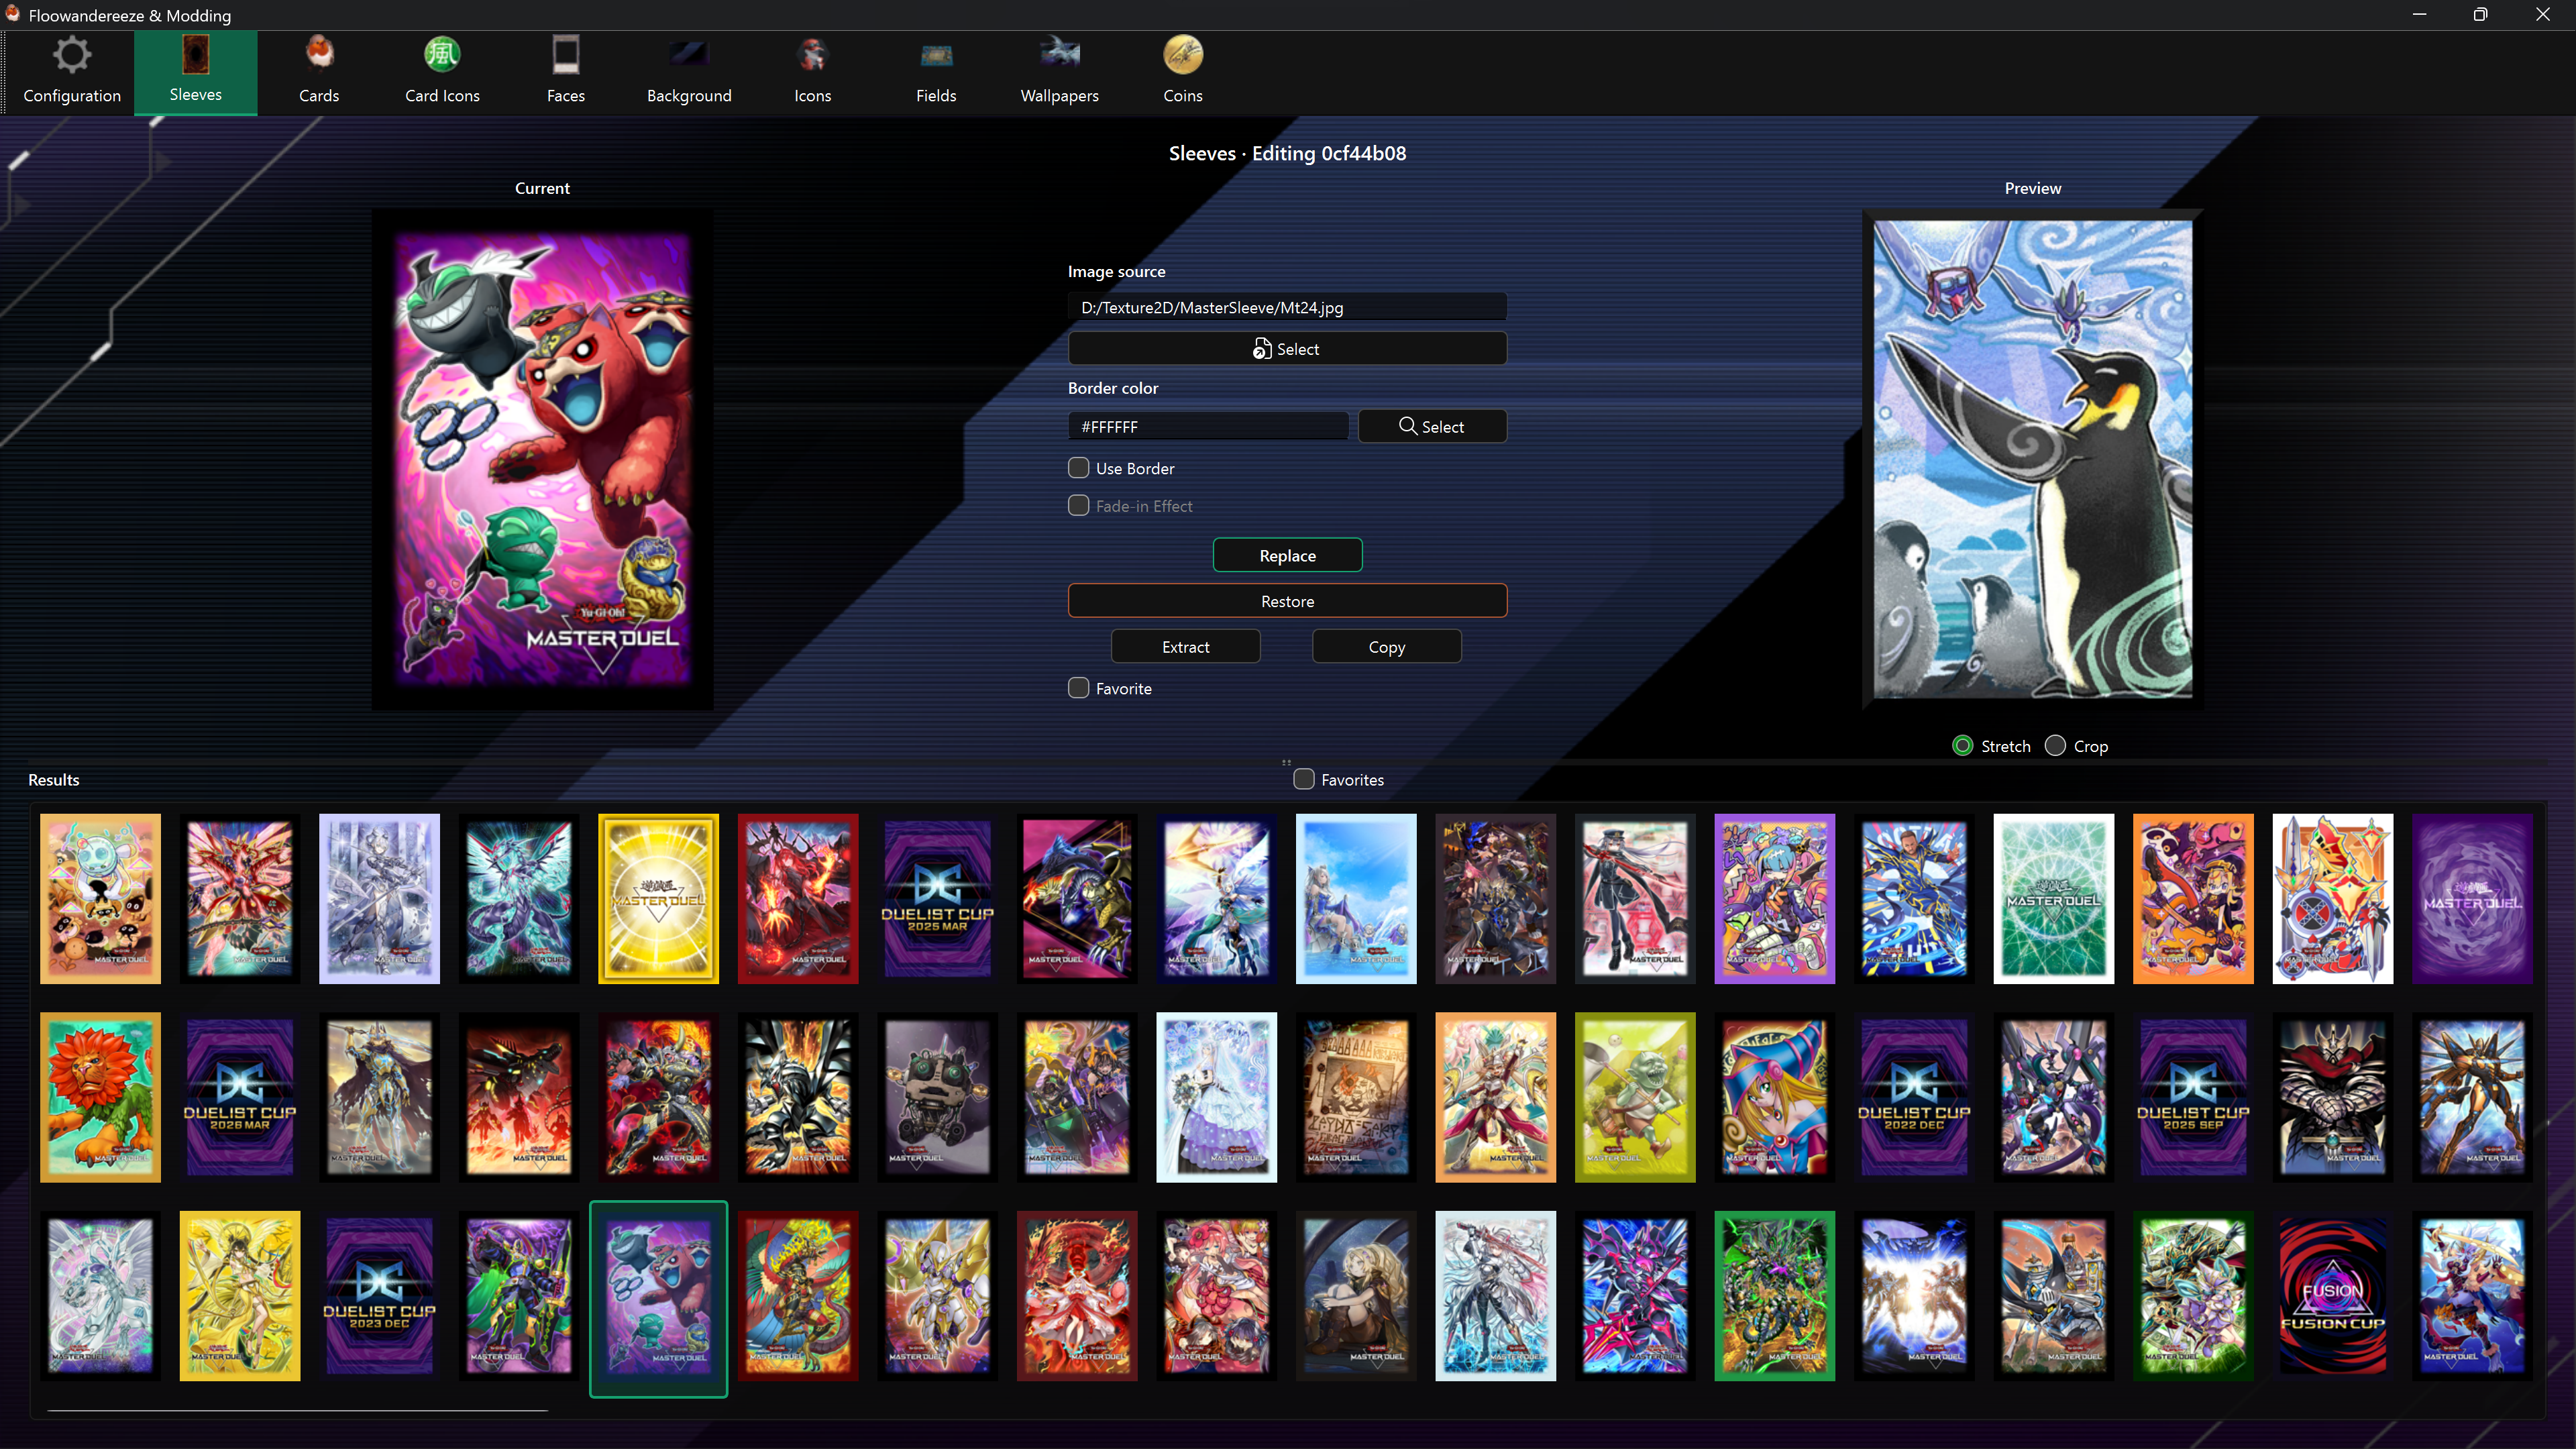
Task: Select the Fusion Cup sleeve
Action: click(x=2332, y=1296)
